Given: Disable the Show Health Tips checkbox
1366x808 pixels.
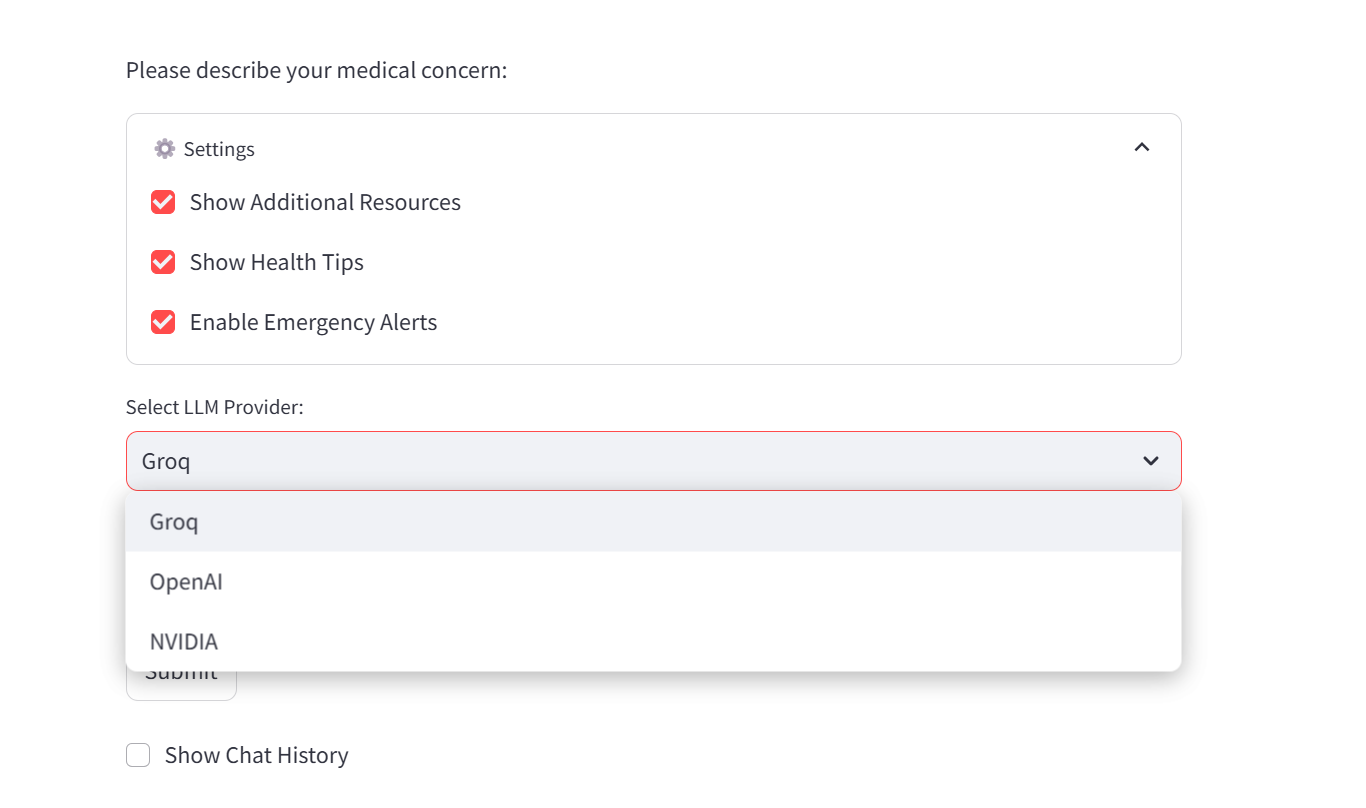Looking at the screenshot, I should pyautogui.click(x=163, y=262).
